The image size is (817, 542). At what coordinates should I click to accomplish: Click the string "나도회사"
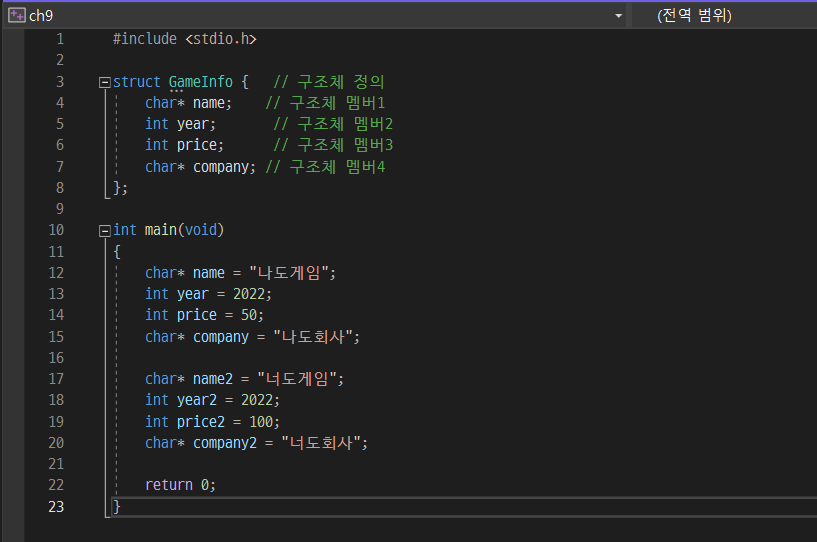click(x=313, y=337)
